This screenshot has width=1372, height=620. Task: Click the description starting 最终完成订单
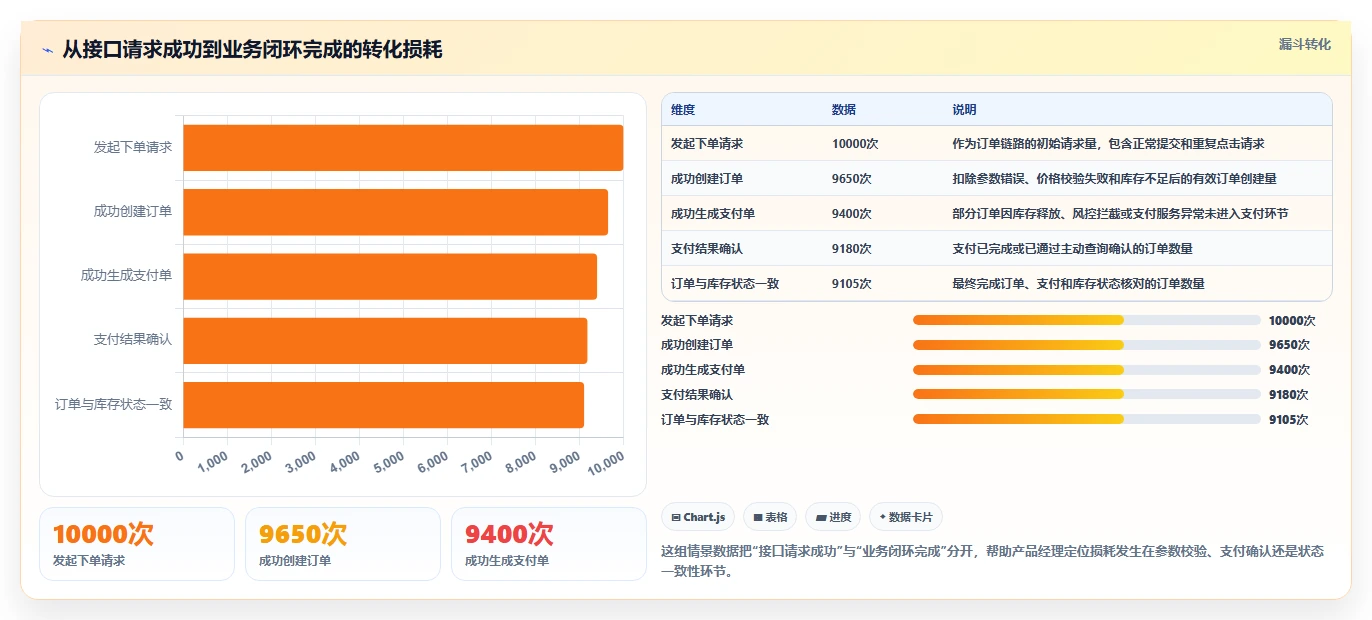(x=1079, y=284)
